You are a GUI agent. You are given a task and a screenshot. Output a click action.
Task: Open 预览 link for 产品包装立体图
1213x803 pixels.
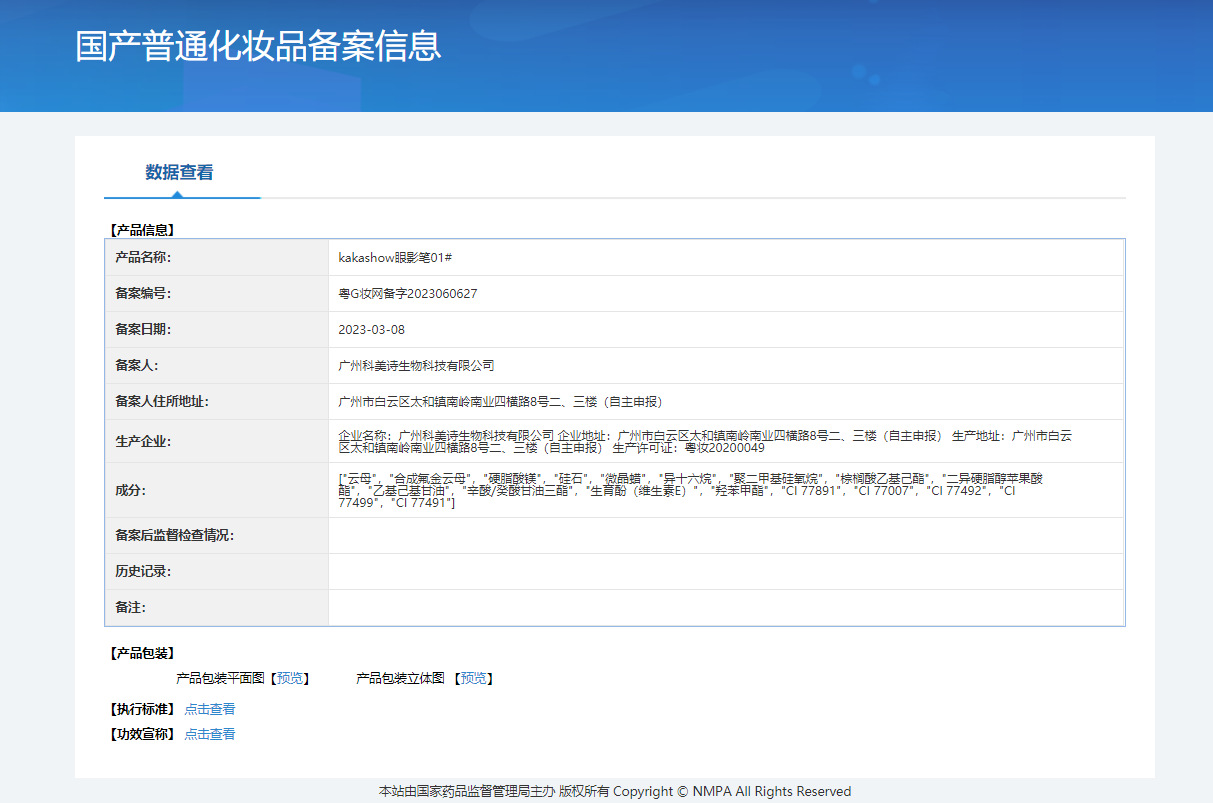(x=474, y=678)
